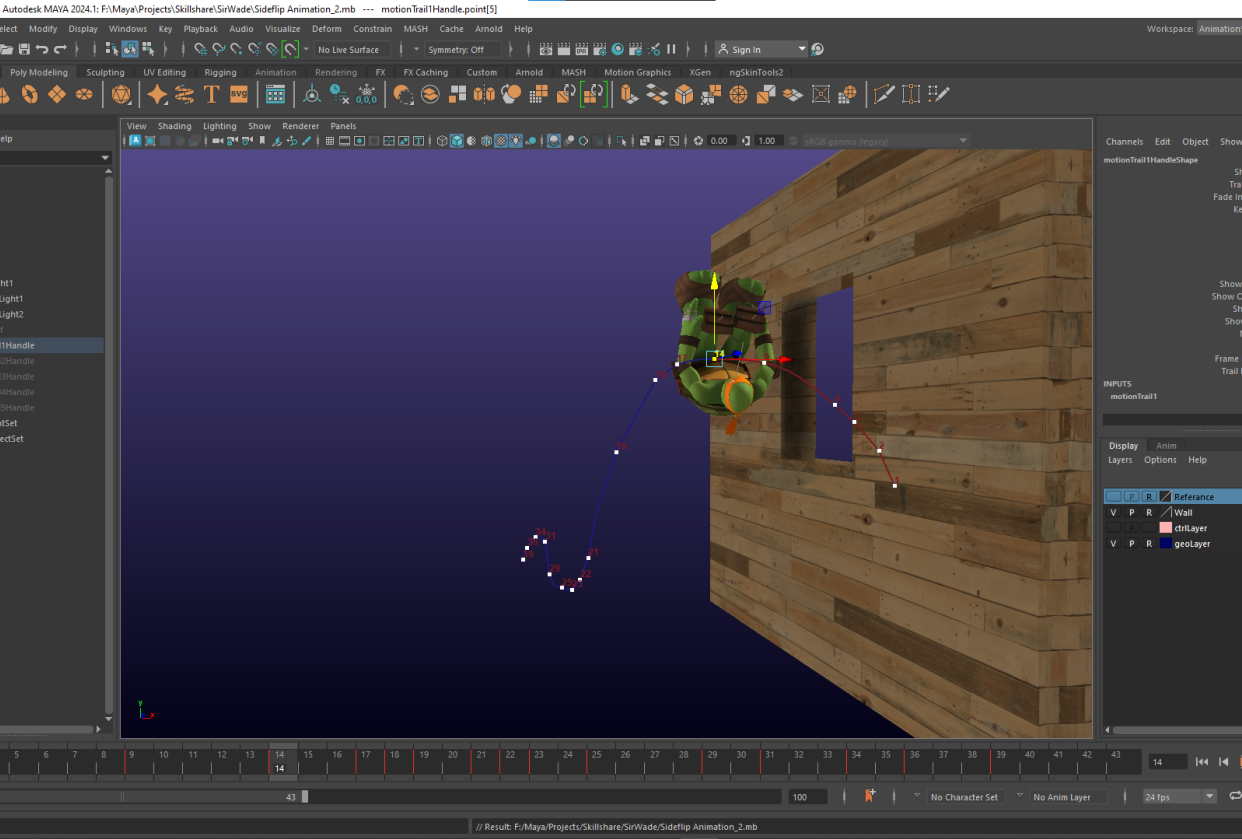Delete history using the clock-x shelf icon
The image size is (1242, 839).
tap(339, 94)
